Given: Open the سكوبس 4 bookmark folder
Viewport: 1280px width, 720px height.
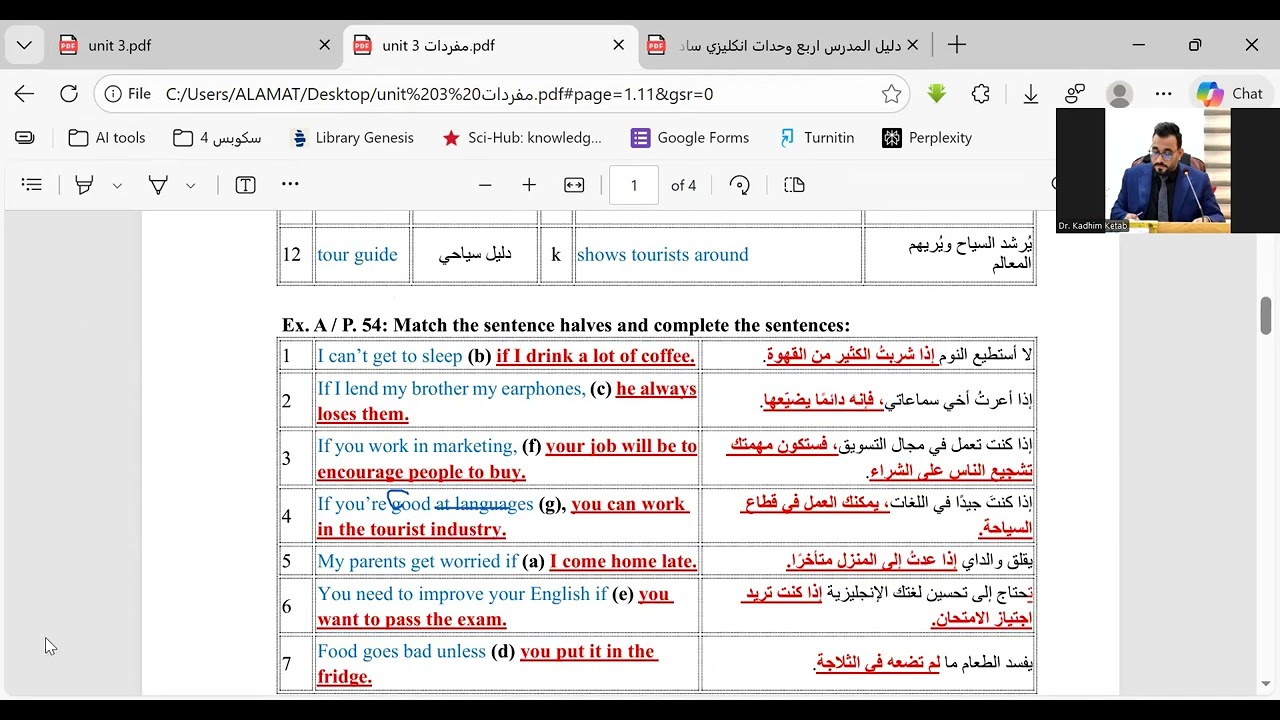Looking at the screenshot, I should [217, 138].
